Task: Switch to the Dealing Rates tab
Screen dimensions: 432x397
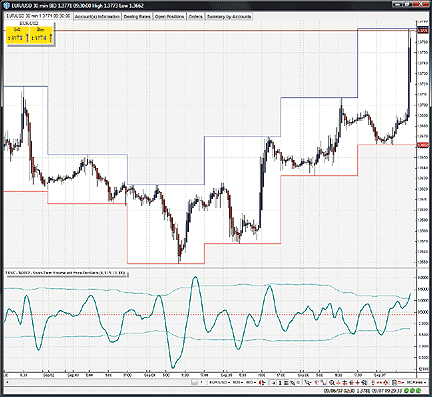Action: 137,16
